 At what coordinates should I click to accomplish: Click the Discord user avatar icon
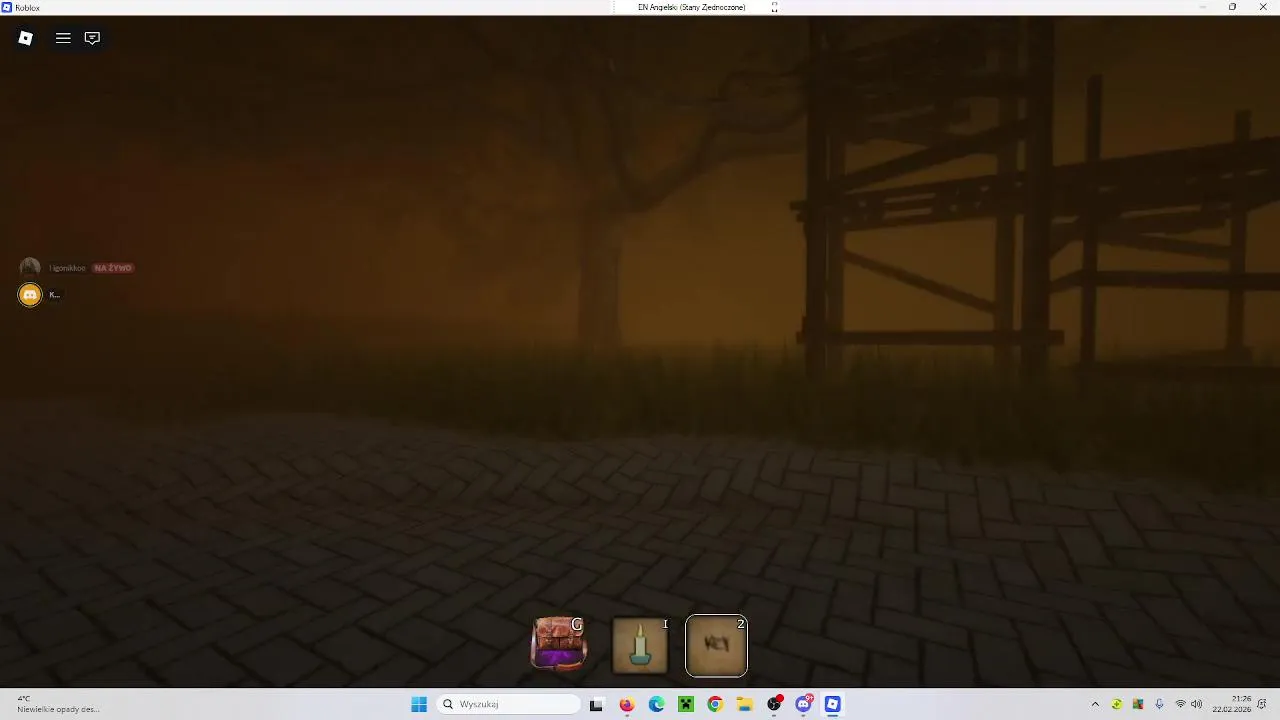30,295
